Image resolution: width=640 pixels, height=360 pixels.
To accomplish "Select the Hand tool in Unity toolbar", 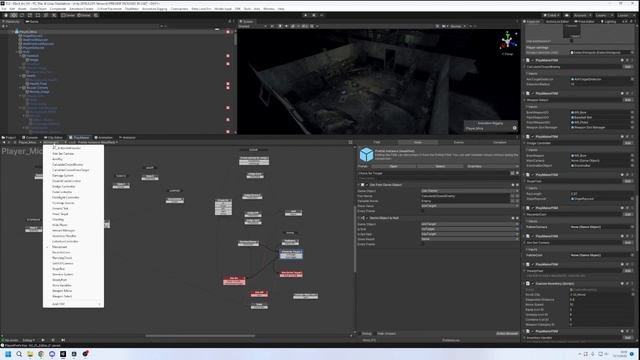I will tap(6, 15).
